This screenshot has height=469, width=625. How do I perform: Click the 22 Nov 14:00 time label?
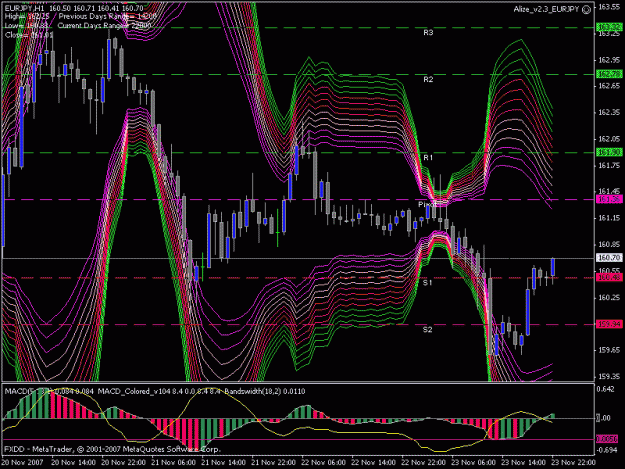pos(373,463)
